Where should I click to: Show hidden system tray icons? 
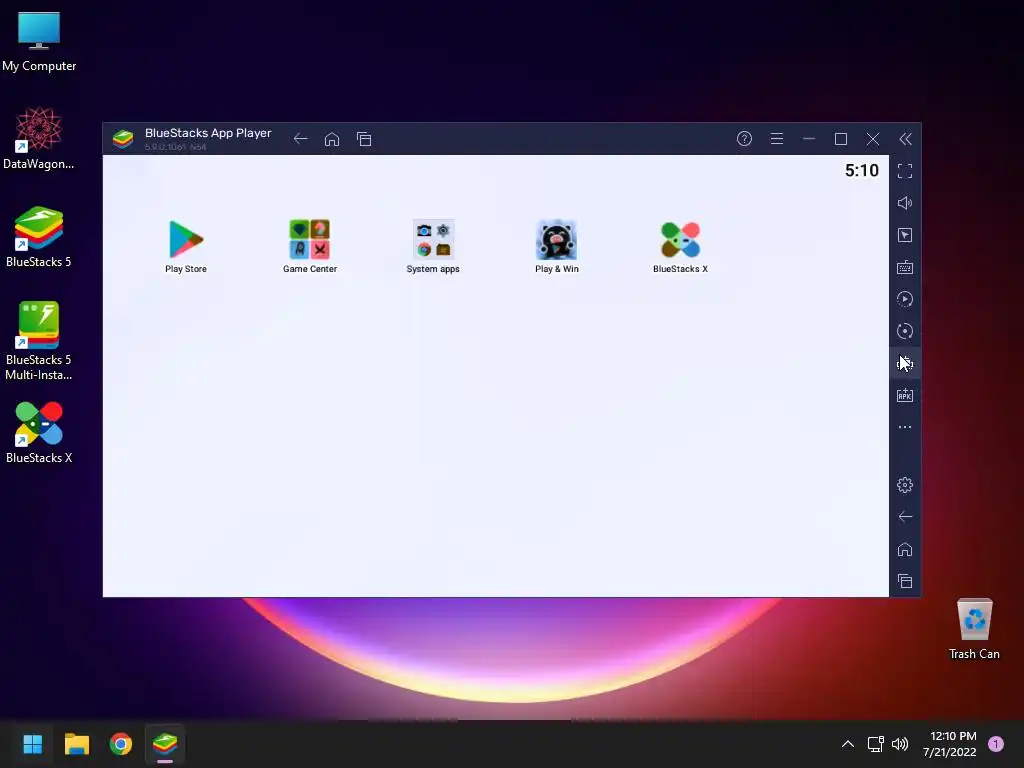tap(848, 744)
